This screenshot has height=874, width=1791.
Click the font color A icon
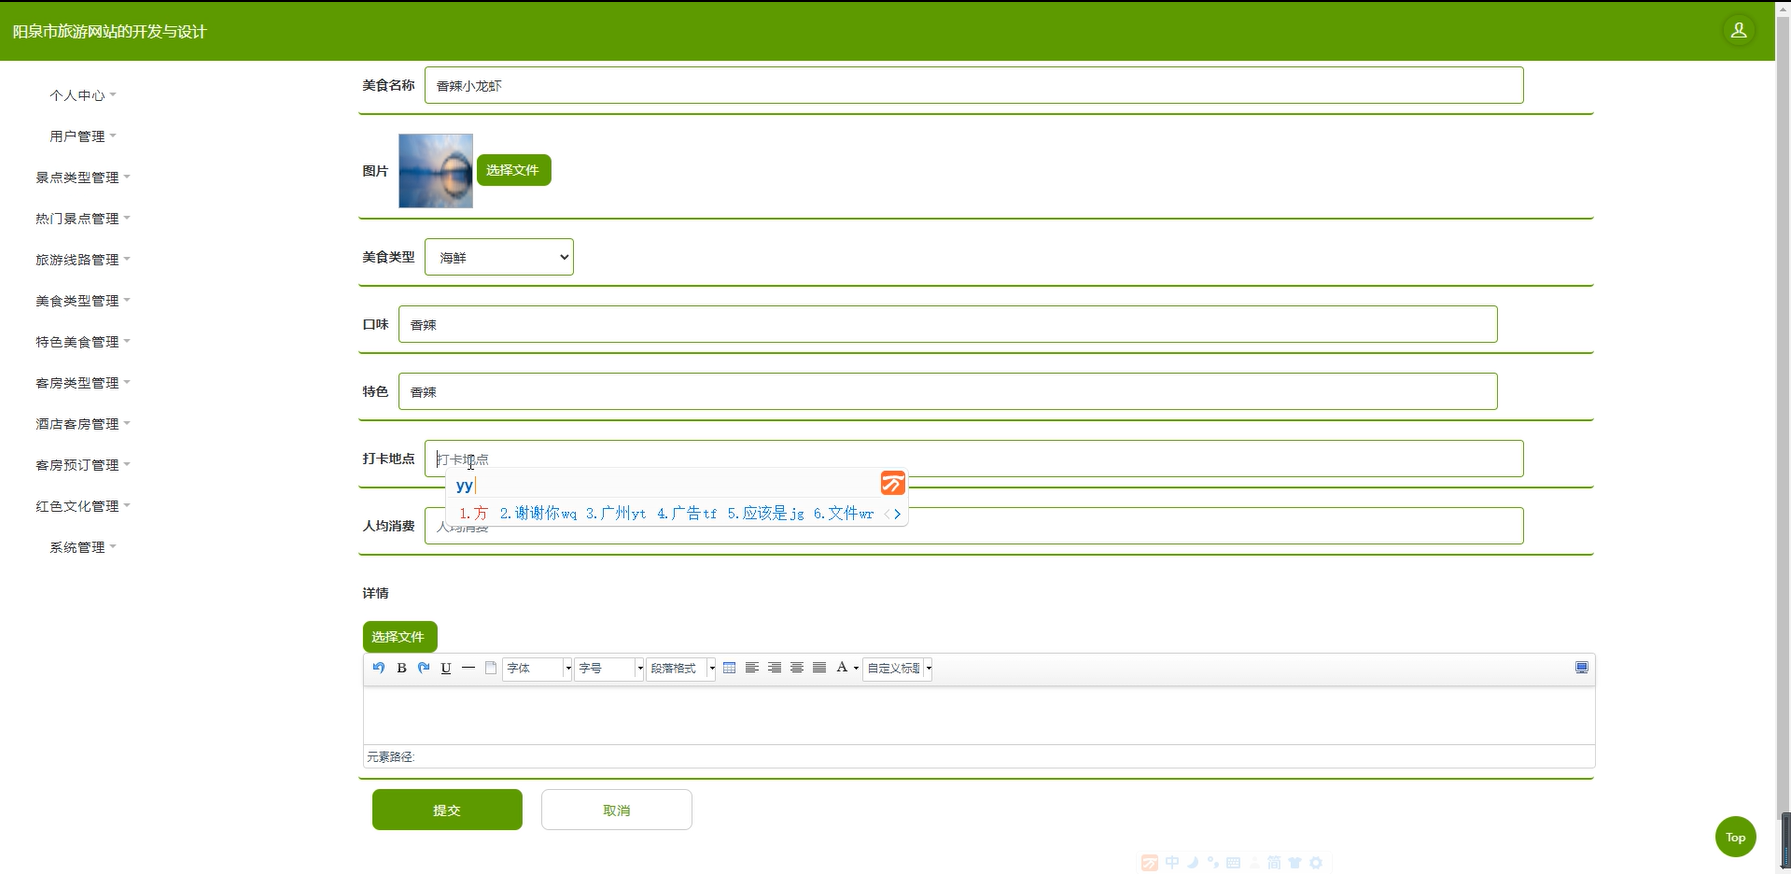[x=842, y=668]
